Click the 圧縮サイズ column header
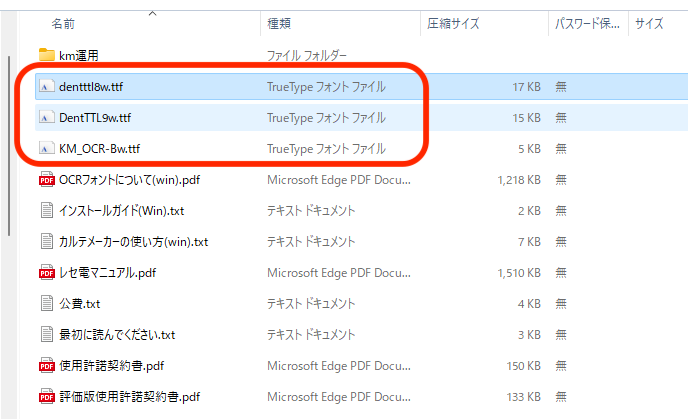688x419 pixels. point(453,23)
